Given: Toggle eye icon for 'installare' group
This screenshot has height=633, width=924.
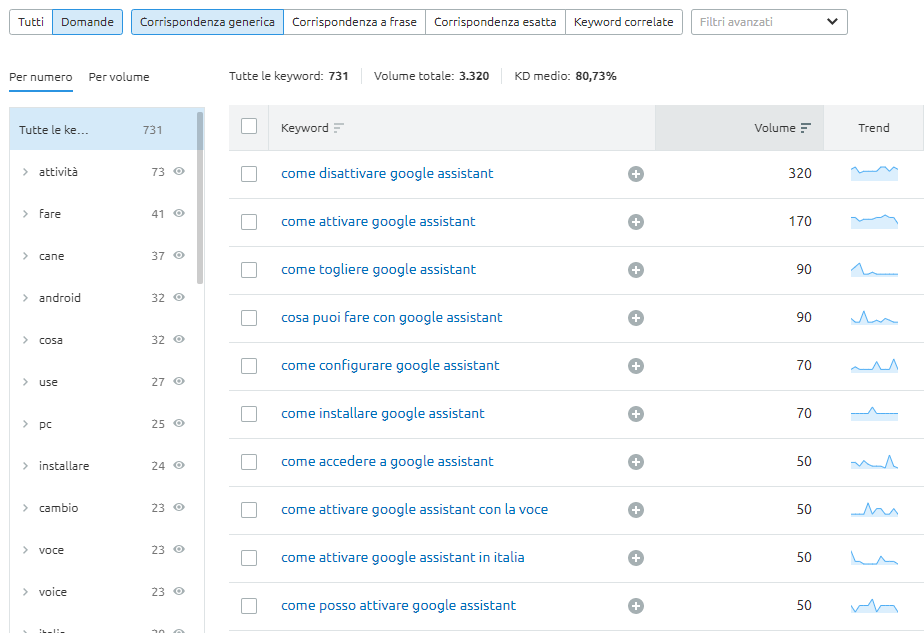Looking at the screenshot, I should coord(179,465).
